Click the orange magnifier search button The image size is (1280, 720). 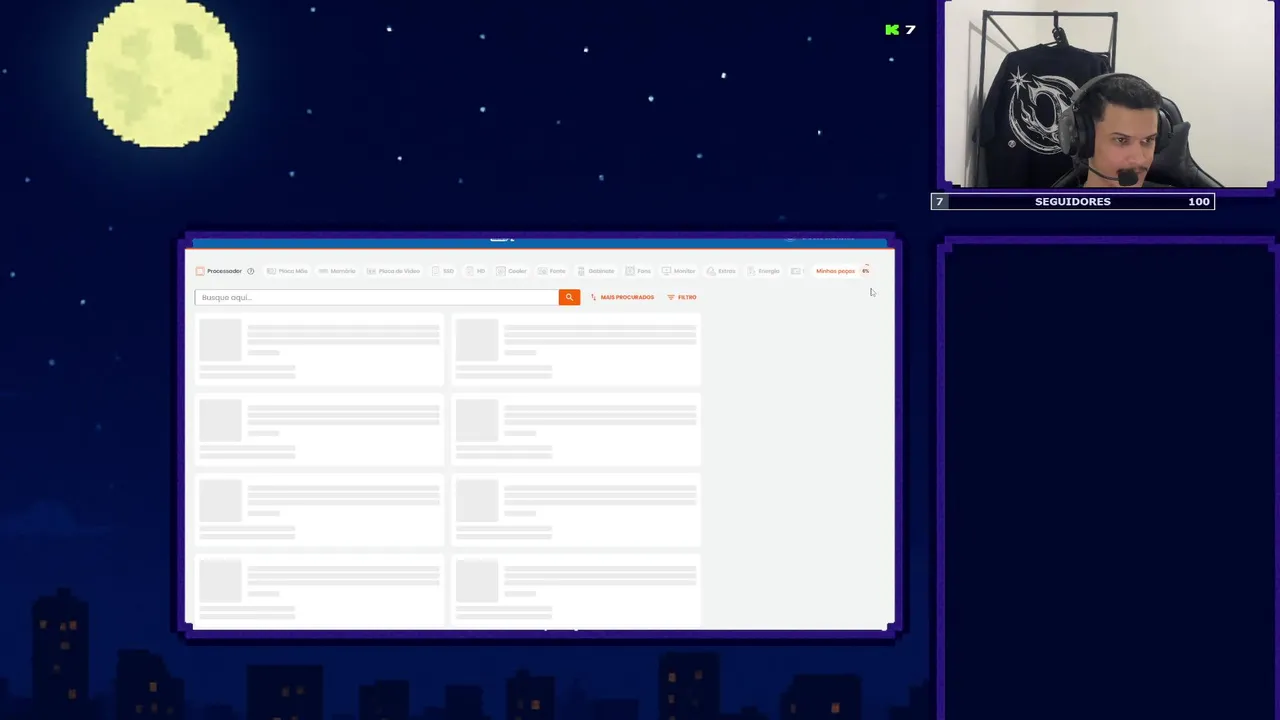pos(569,297)
